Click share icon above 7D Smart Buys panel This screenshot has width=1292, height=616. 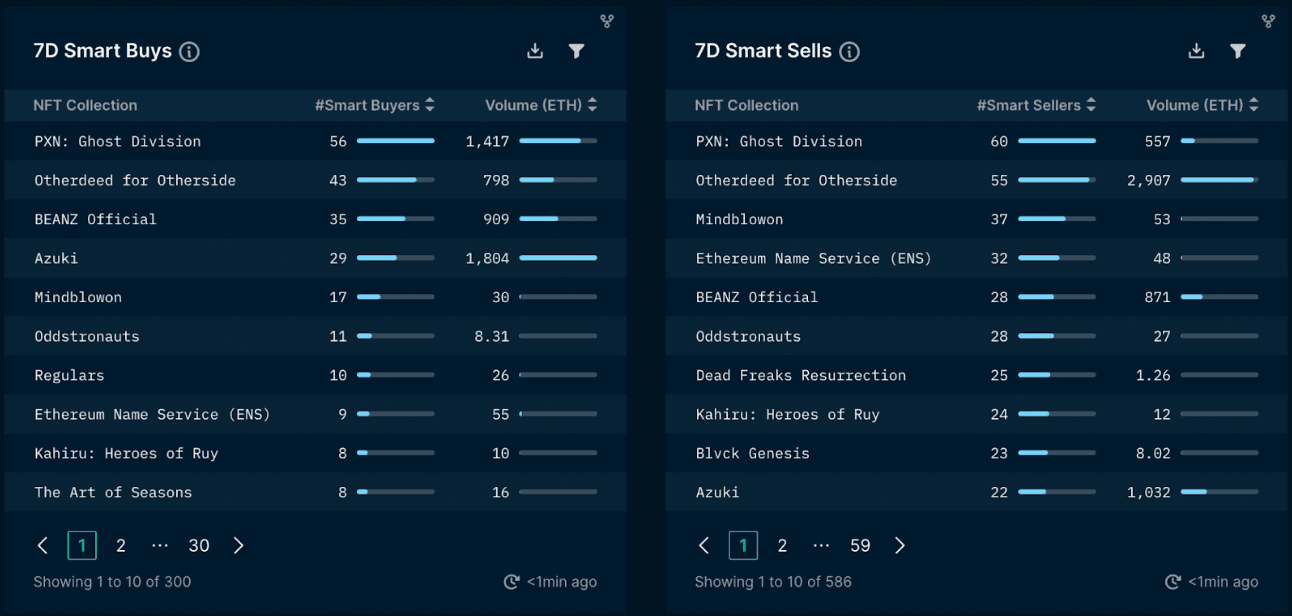pos(607,21)
